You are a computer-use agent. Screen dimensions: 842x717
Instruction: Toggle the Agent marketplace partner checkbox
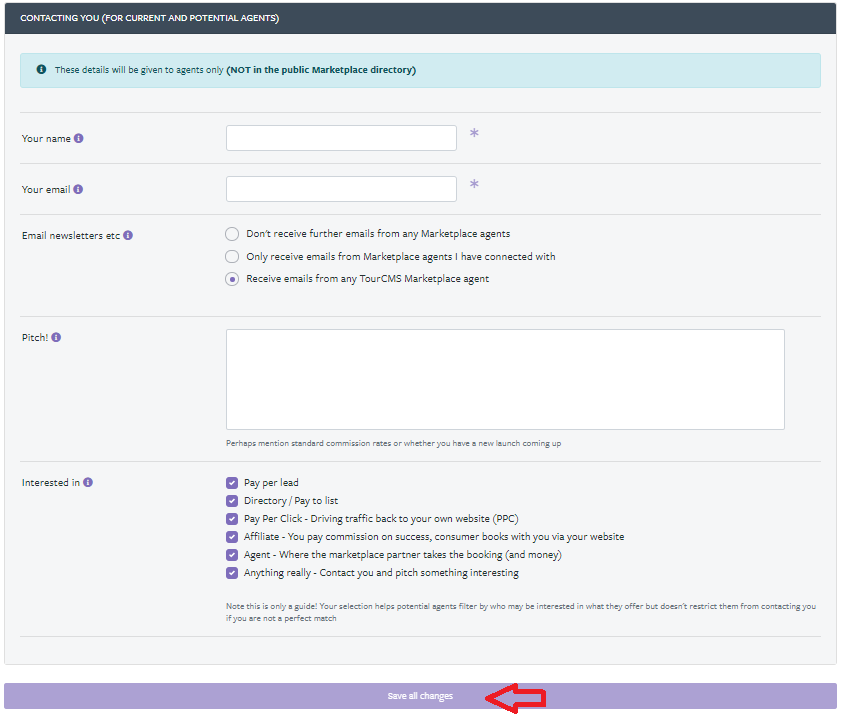[x=232, y=555]
